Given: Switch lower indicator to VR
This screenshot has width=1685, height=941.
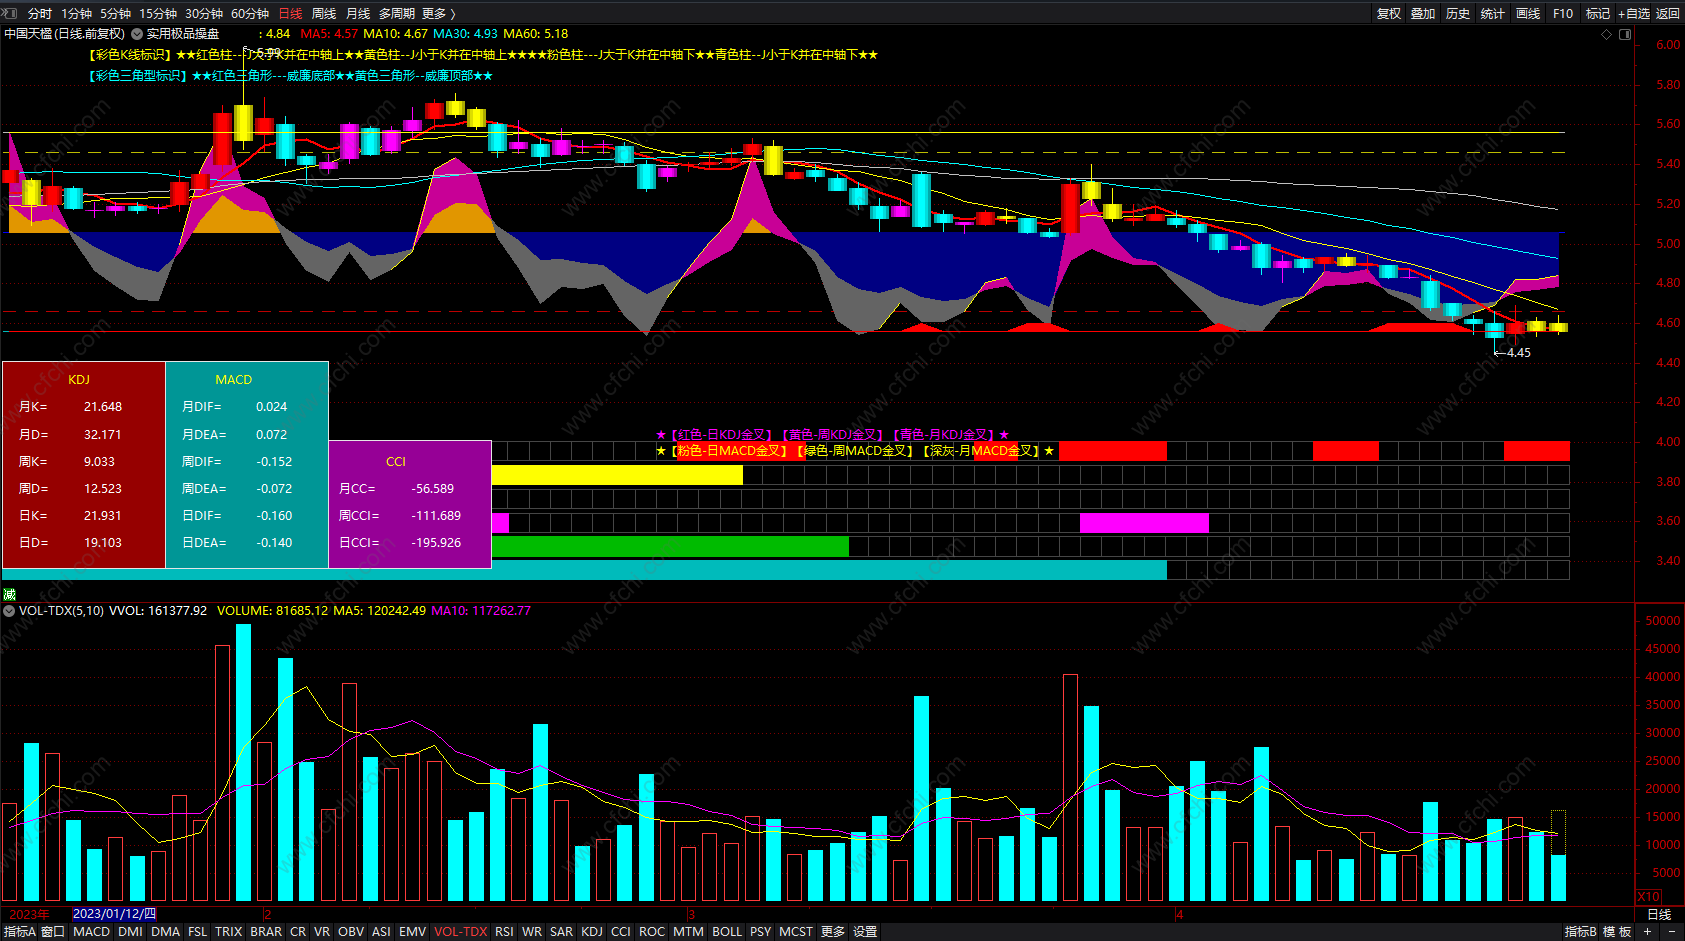Looking at the screenshot, I should [322, 931].
